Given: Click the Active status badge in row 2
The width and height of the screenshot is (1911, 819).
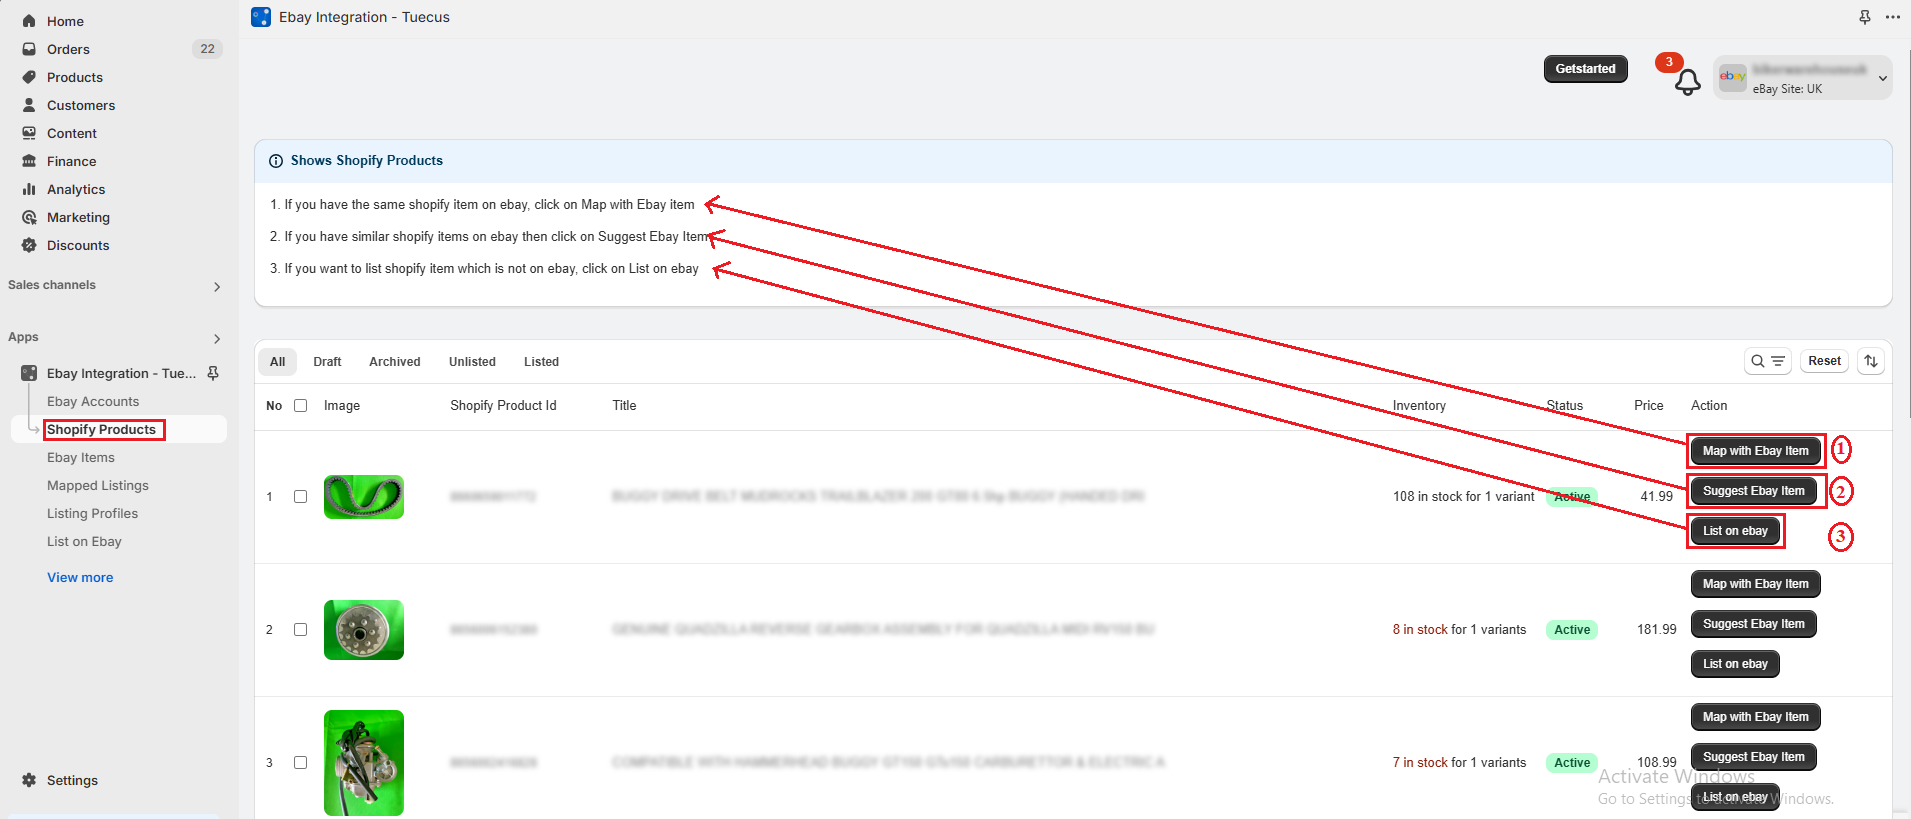Looking at the screenshot, I should [x=1572, y=630].
